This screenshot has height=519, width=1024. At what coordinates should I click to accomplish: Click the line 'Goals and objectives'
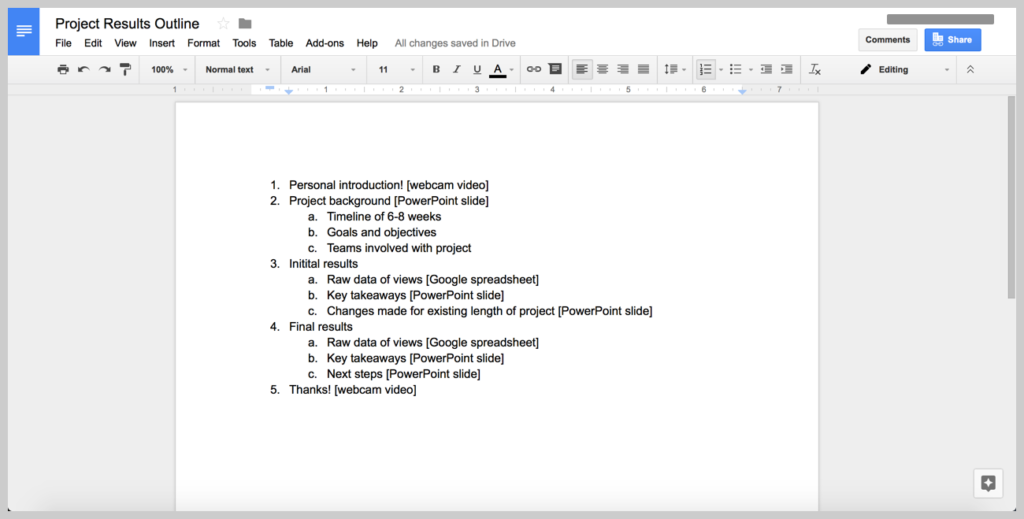coord(381,232)
